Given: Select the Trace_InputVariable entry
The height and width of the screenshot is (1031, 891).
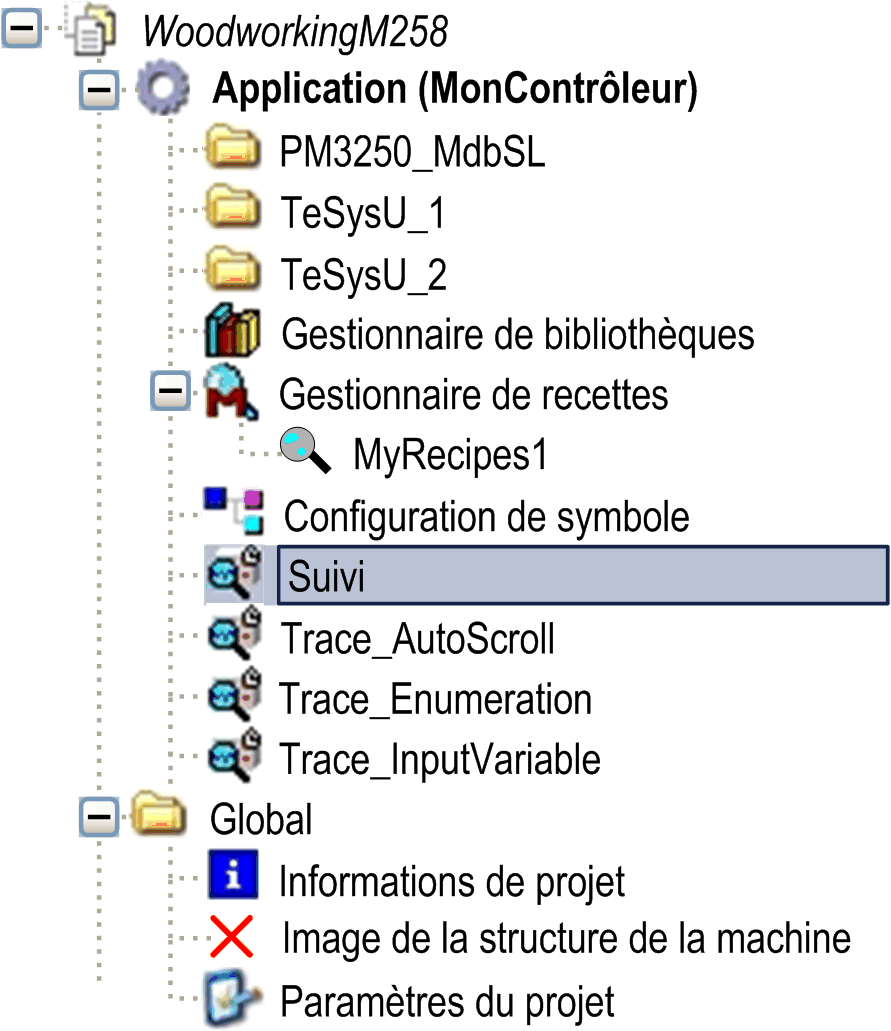Looking at the screenshot, I should pyautogui.click(x=440, y=759).
